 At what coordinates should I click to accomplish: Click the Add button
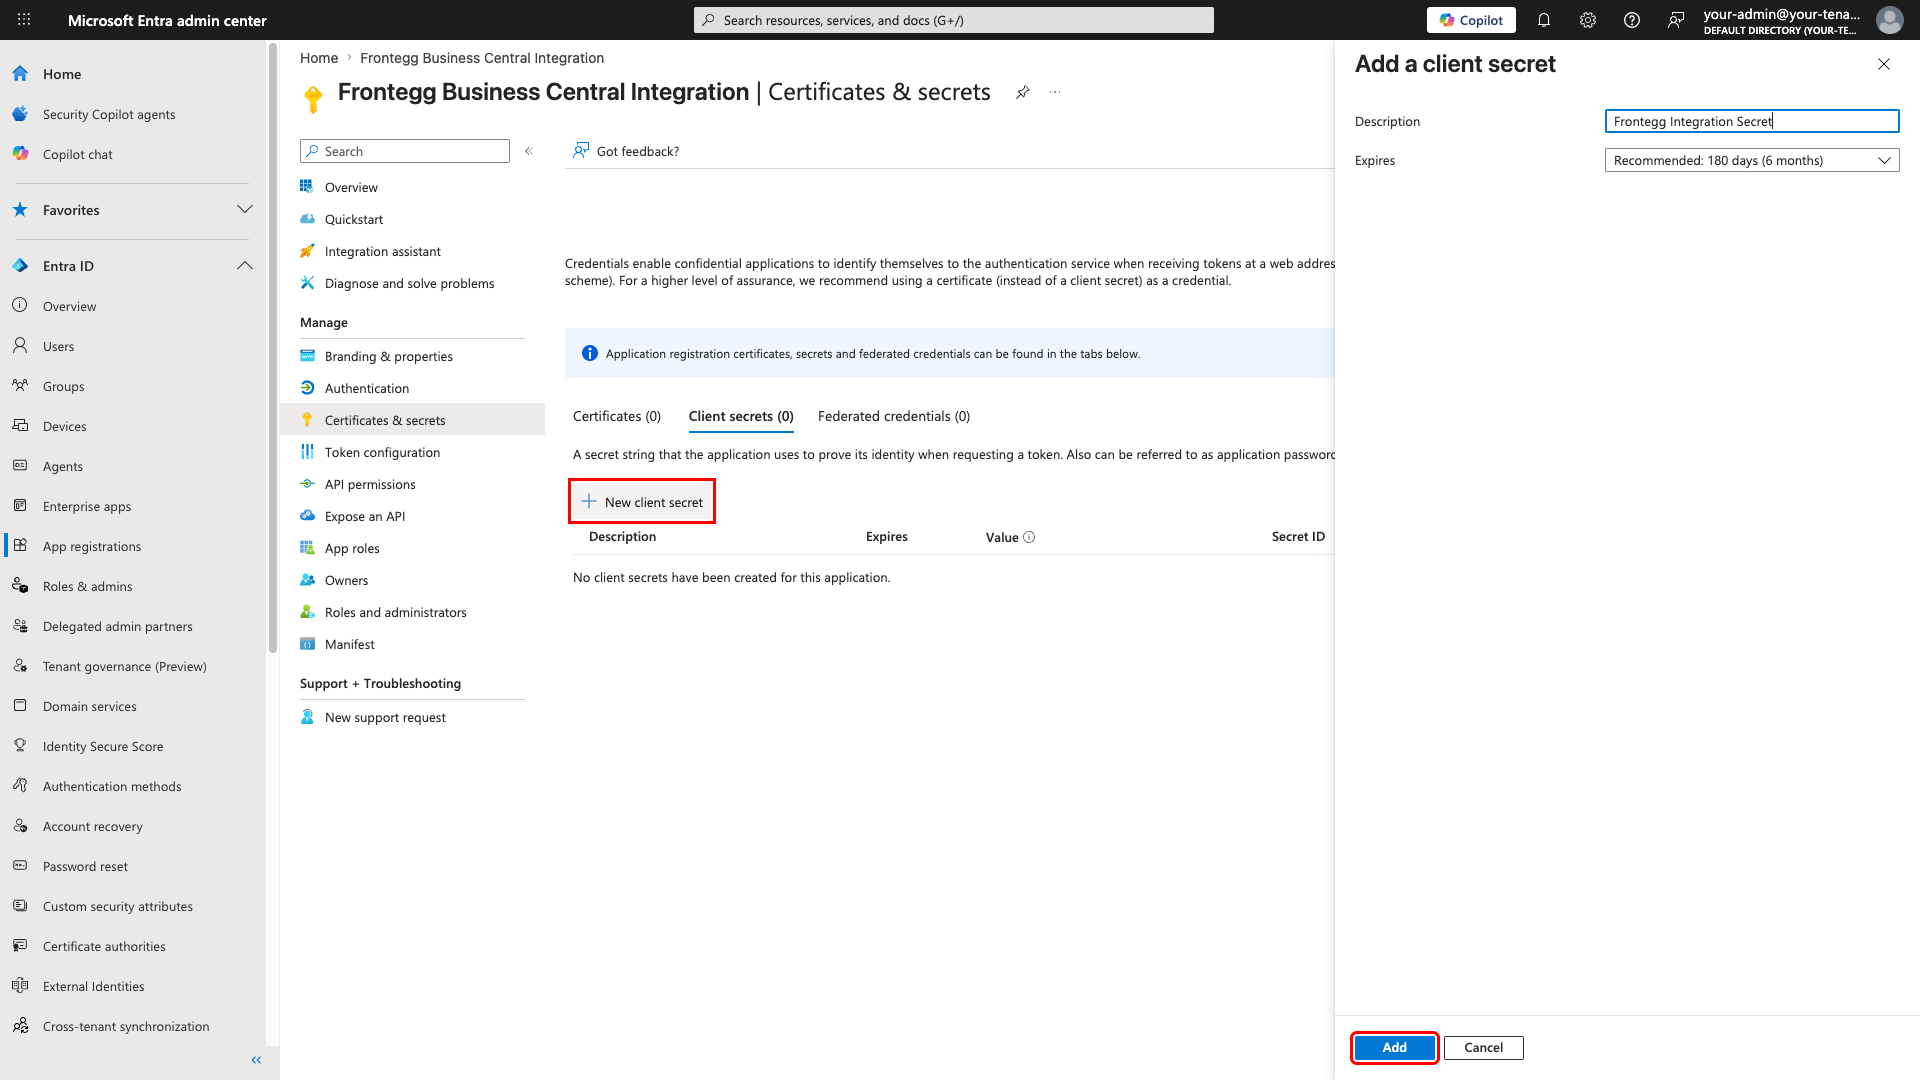tap(1395, 1047)
